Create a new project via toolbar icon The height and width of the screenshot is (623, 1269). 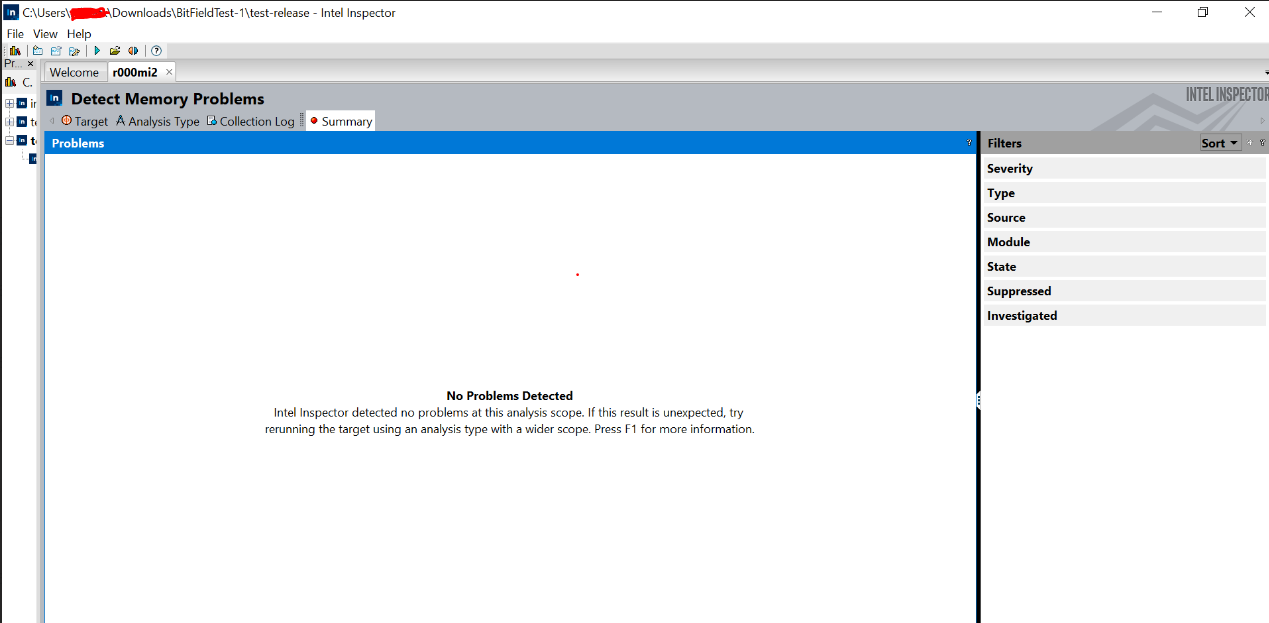click(36, 50)
